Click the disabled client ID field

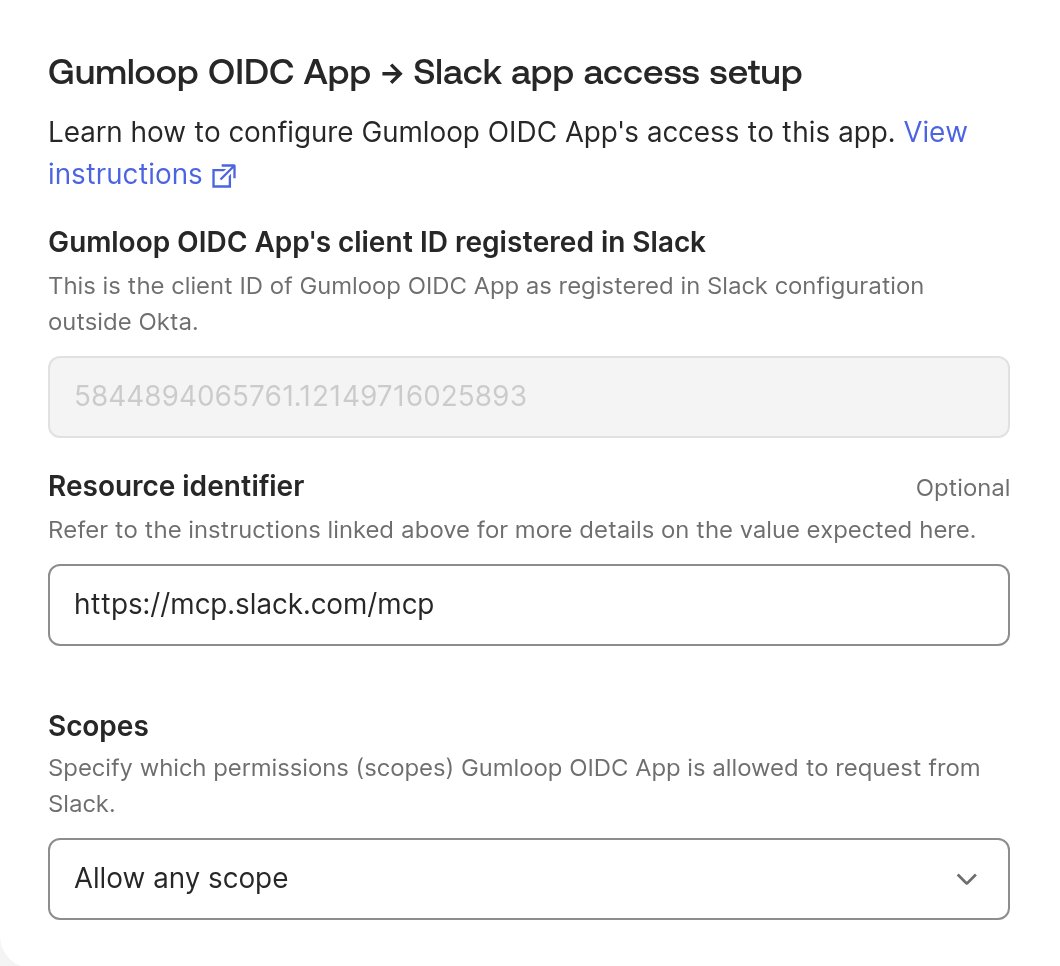click(529, 397)
